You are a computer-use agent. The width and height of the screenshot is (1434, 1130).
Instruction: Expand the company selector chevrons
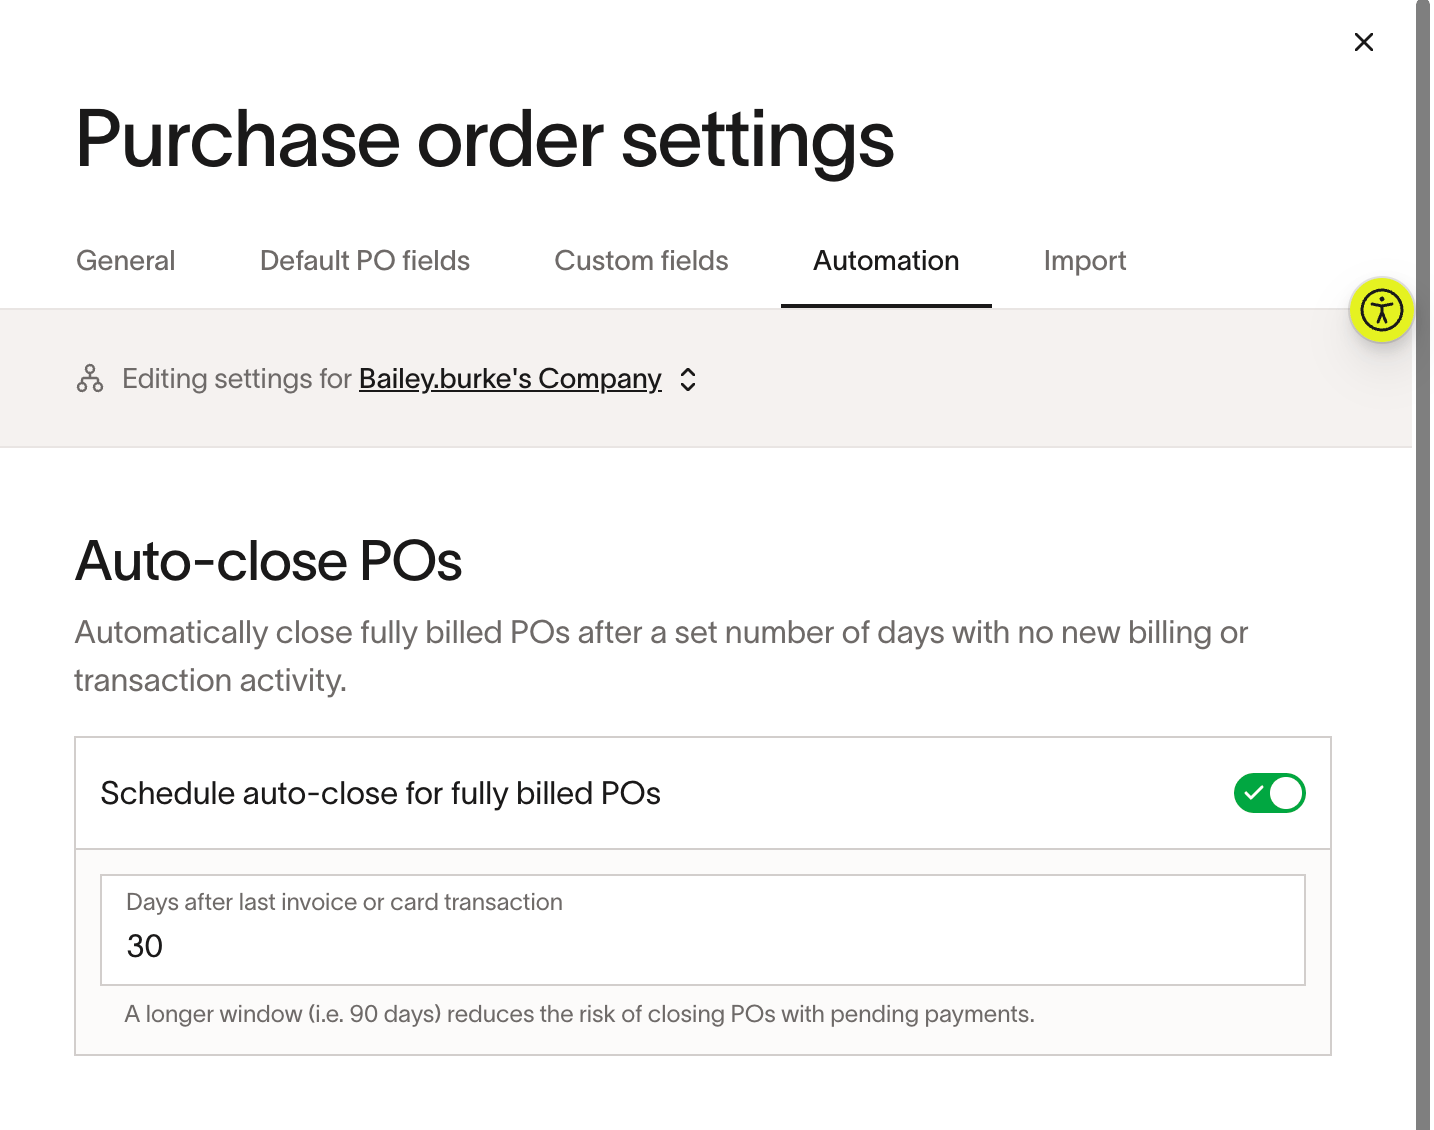tap(688, 379)
